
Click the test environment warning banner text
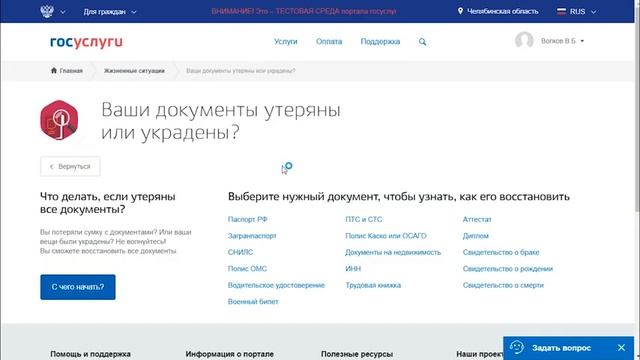coord(304,11)
